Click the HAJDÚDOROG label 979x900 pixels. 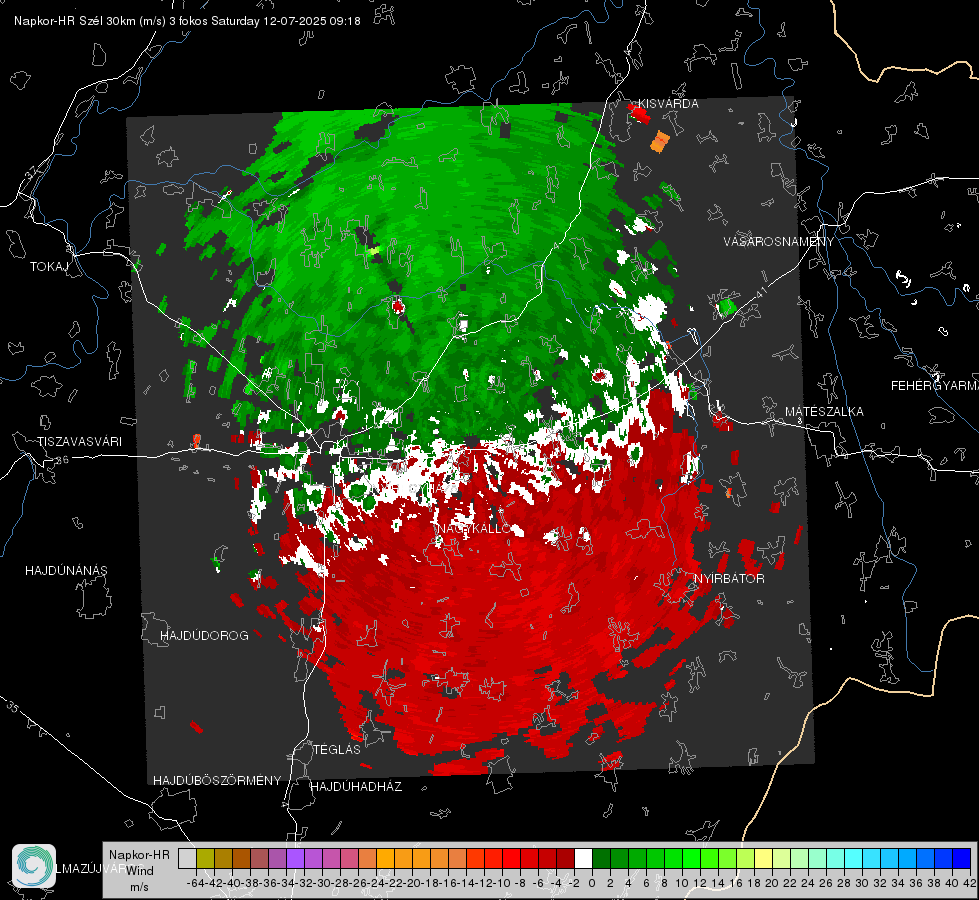(x=204, y=635)
